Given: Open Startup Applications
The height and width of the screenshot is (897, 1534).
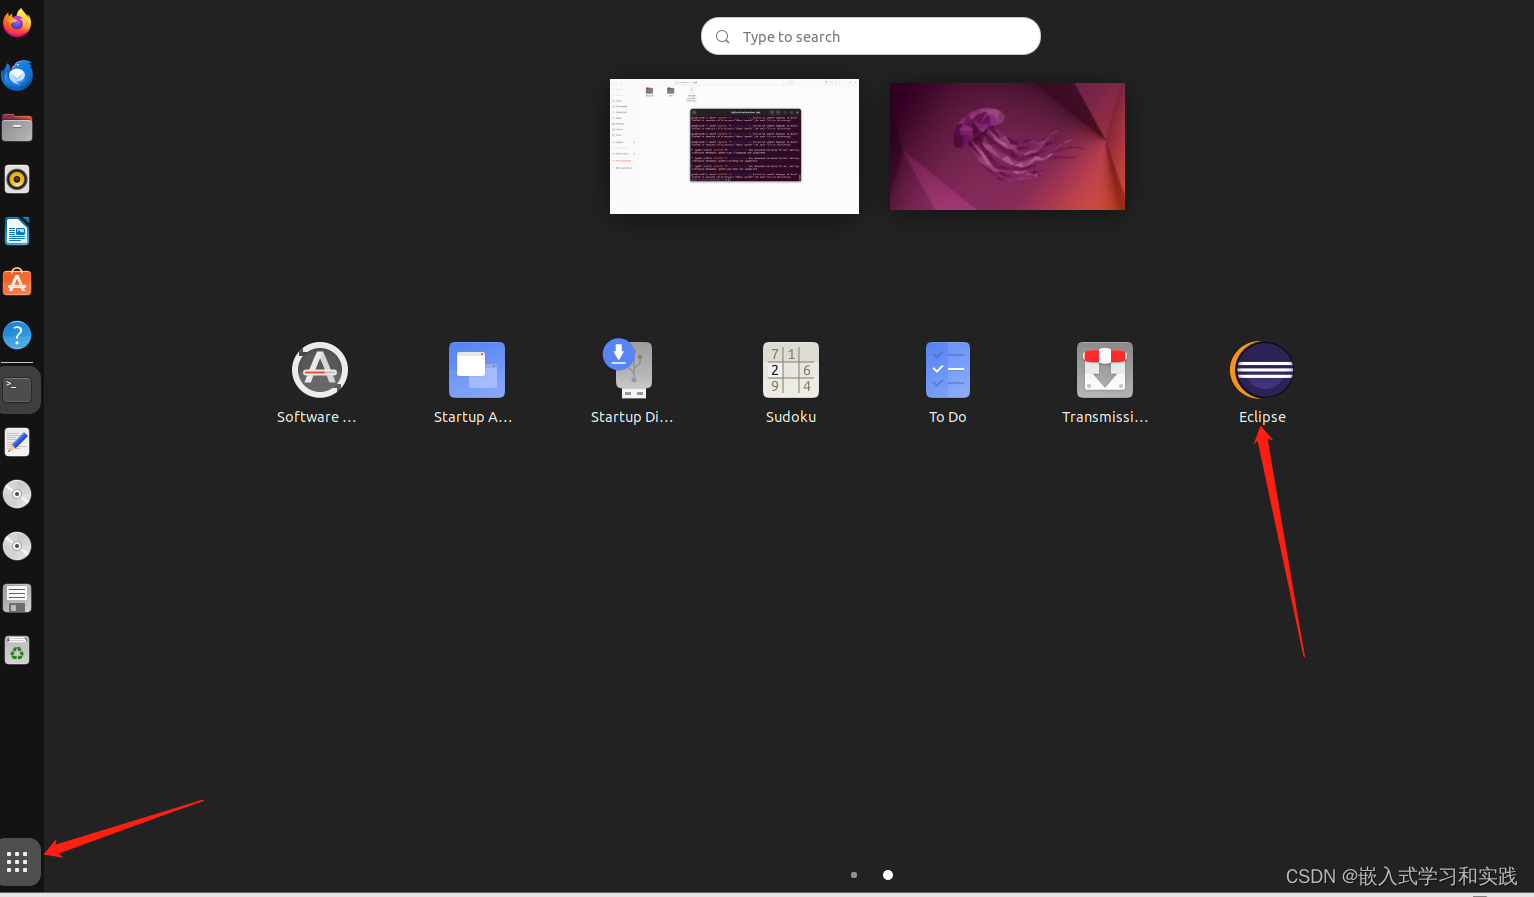Looking at the screenshot, I should click(476, 370).
